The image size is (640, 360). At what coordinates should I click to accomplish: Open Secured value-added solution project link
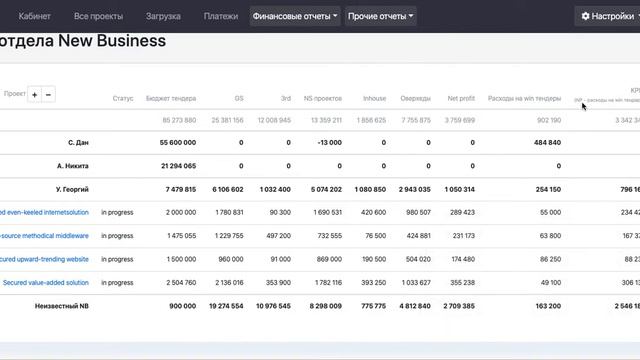click(x=46, y=282)
